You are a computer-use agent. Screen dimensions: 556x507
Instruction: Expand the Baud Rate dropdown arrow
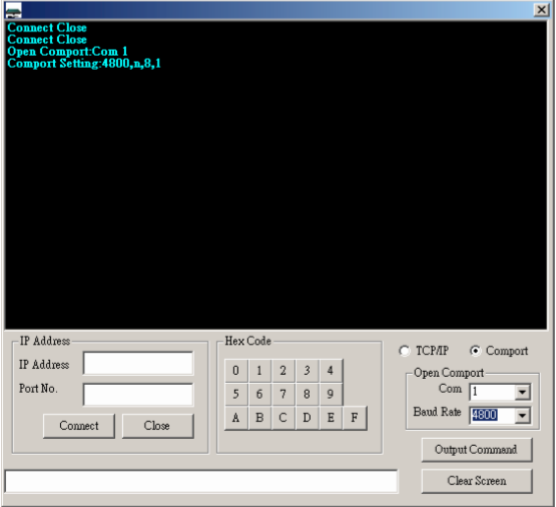point(522,415)
